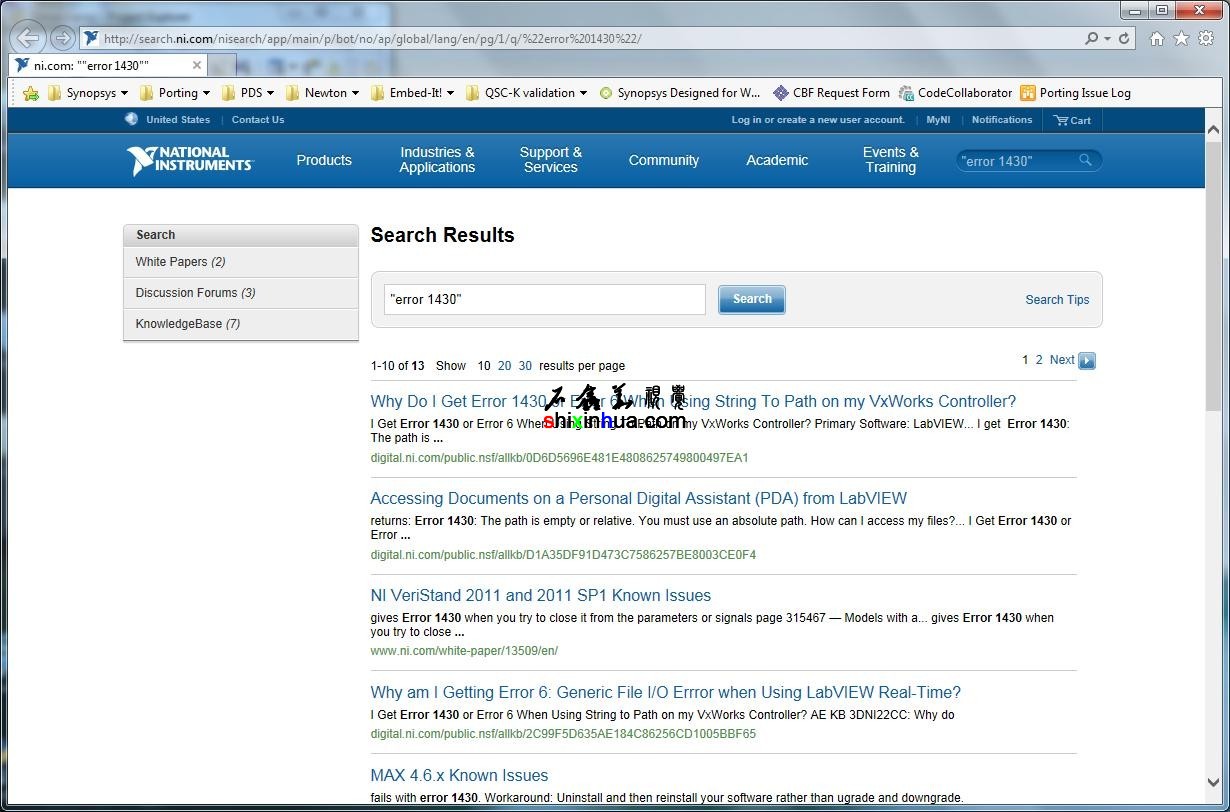Open the address bar search dropdown arrow
The width and height of the screenshot is (1230, 812).
(1107, 39)
